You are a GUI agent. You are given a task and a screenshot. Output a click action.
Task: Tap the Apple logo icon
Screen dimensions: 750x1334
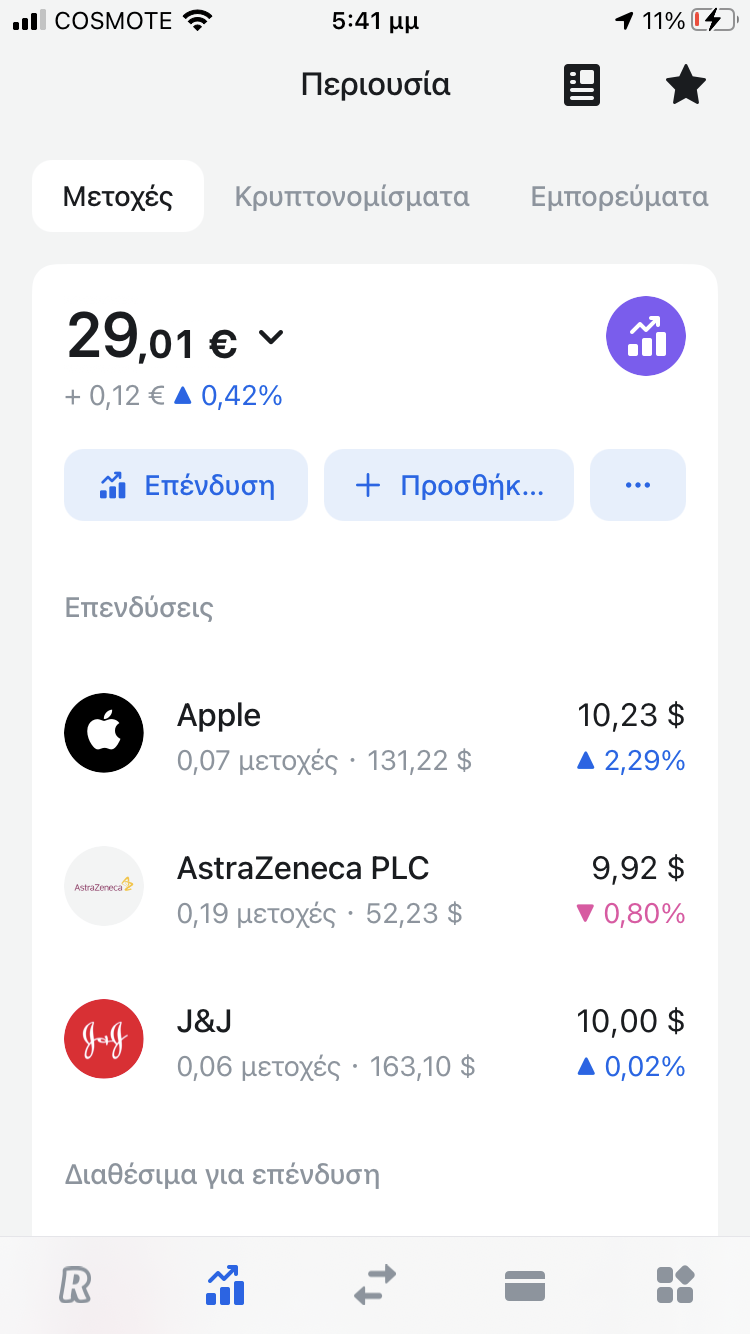coord(104,733)
